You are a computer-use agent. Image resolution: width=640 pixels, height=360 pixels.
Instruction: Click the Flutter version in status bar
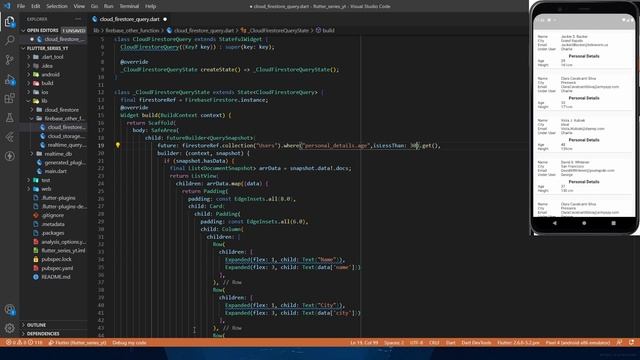(518, 342)
